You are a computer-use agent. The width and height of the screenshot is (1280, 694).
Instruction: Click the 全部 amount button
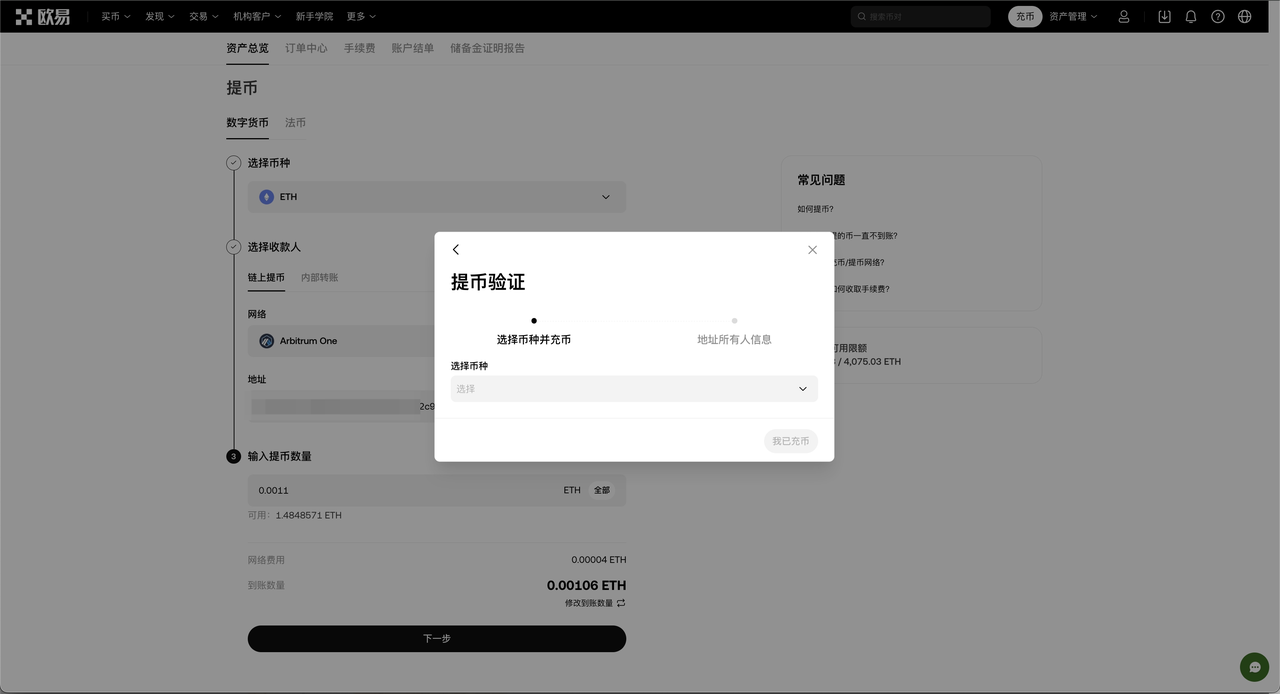[601, 491]
